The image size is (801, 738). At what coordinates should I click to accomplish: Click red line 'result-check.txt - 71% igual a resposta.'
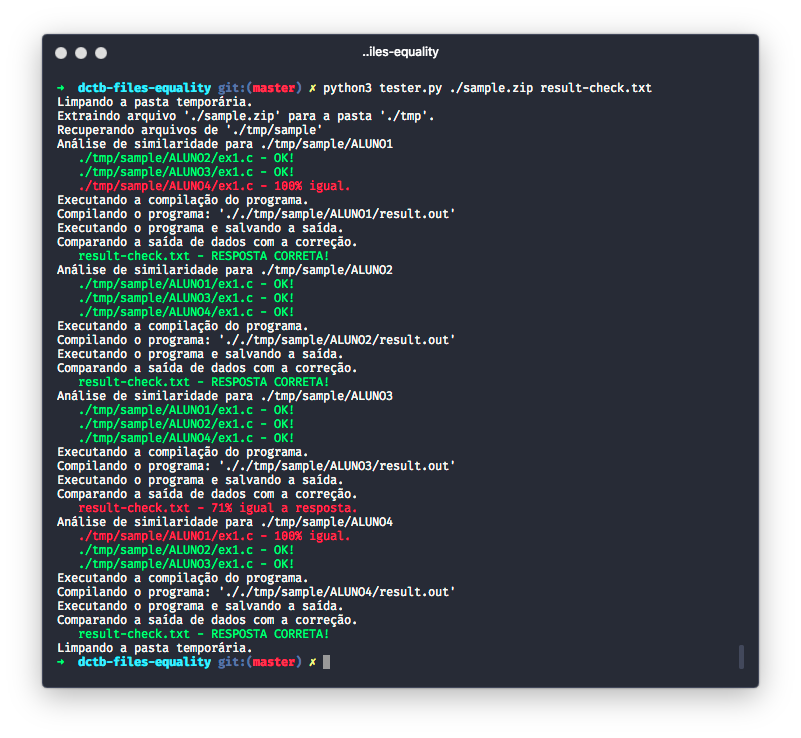pyautogui.click(x=218, y=508)
